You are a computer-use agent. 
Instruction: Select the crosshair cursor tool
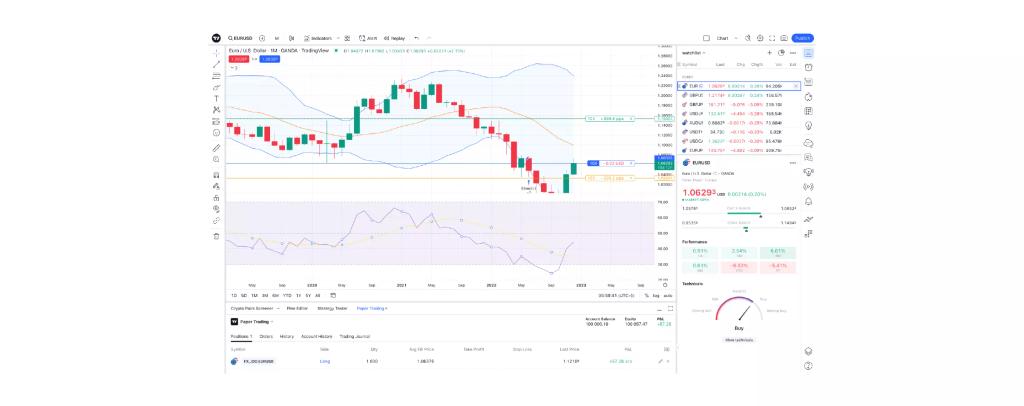(216, 53)
